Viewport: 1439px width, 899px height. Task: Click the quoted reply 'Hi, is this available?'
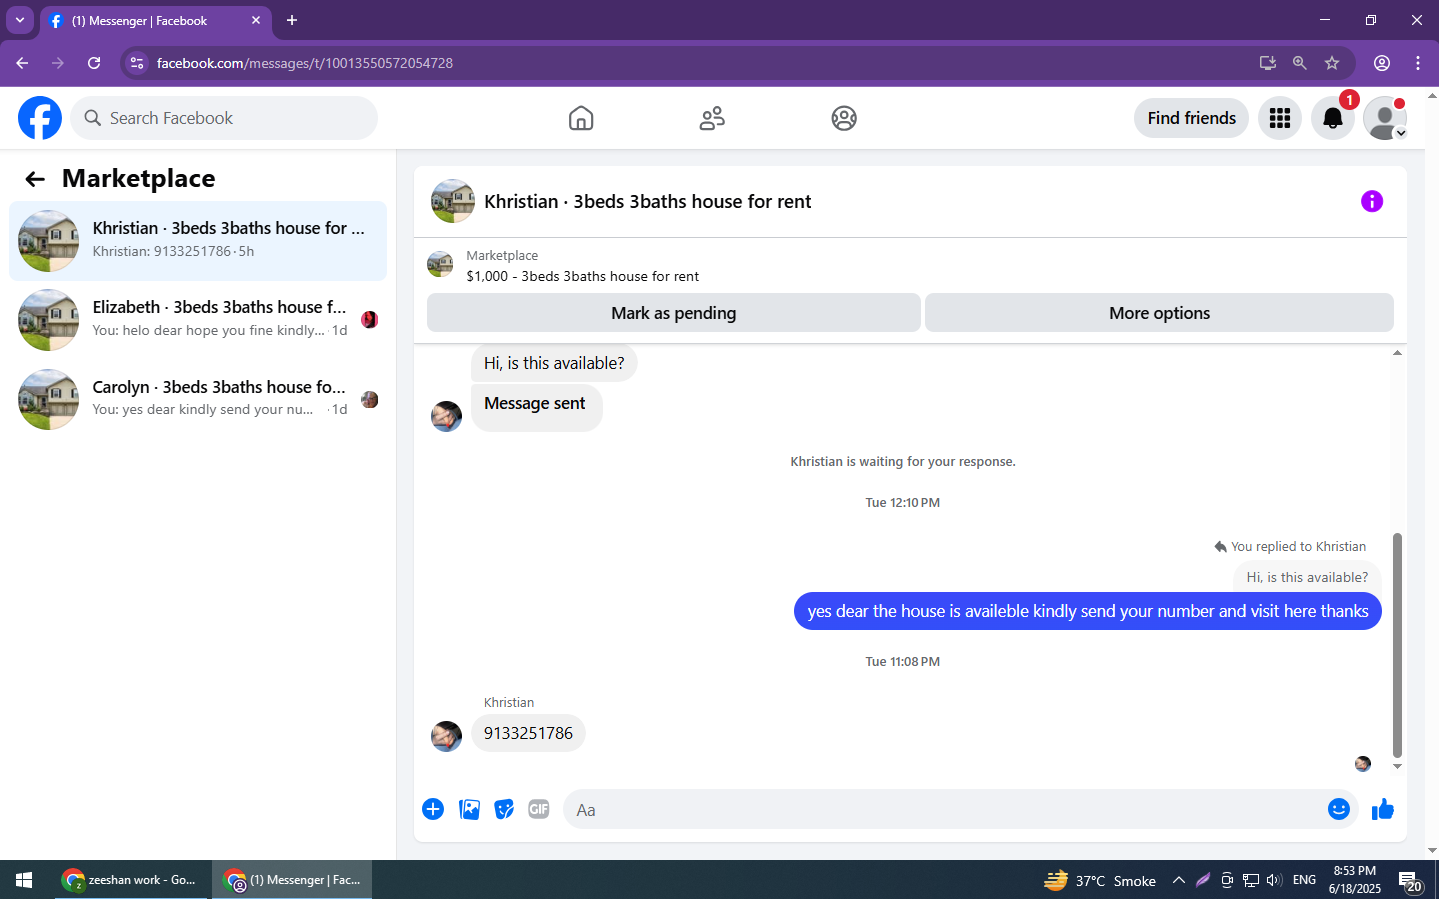point(1307,577)
